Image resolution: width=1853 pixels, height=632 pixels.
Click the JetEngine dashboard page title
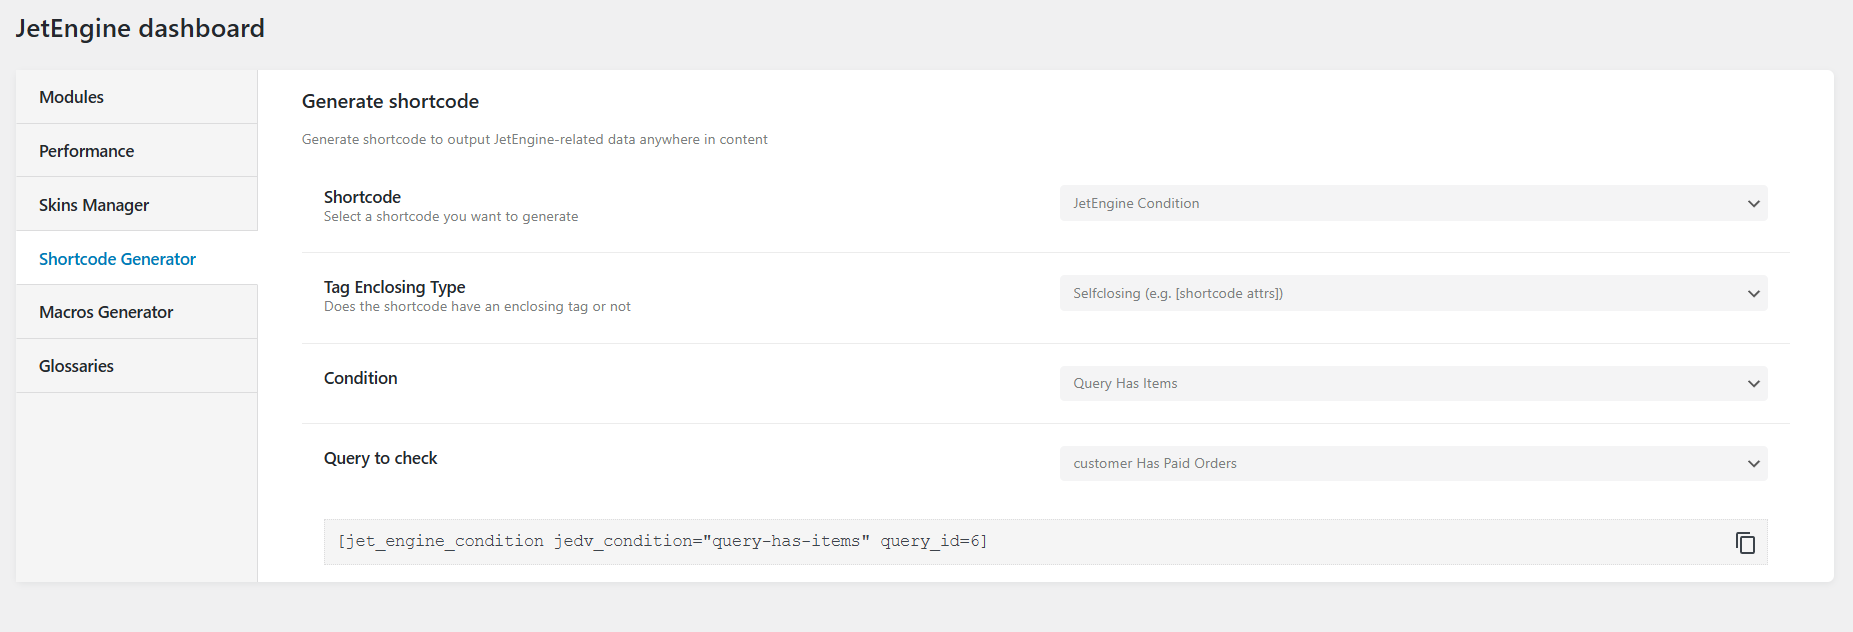coord(140,28)
